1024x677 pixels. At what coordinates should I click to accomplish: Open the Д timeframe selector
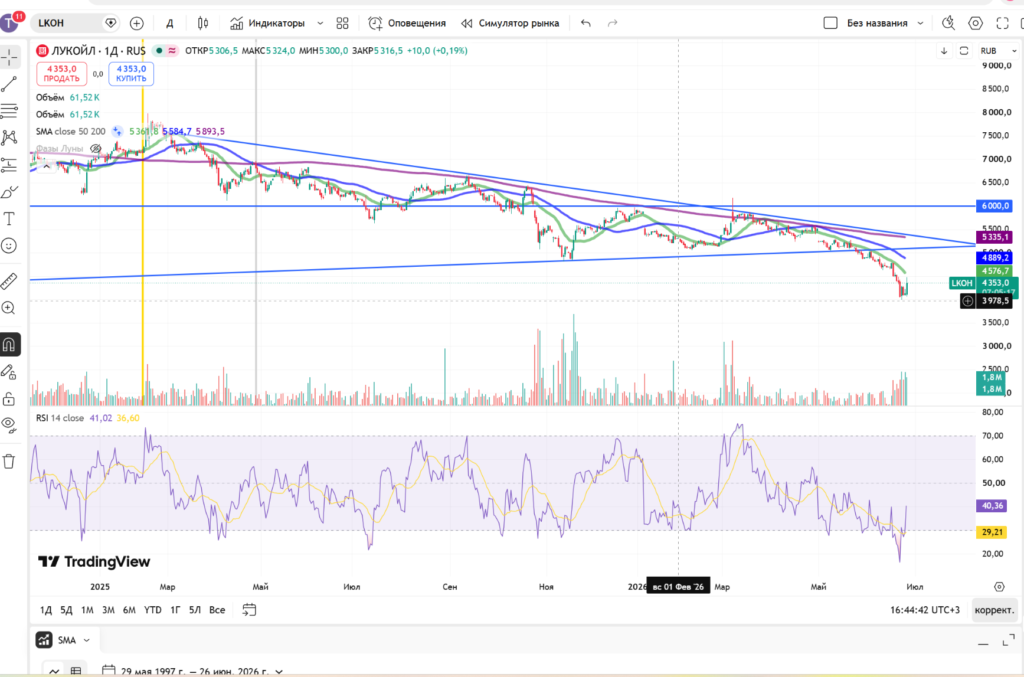(170, 24)
